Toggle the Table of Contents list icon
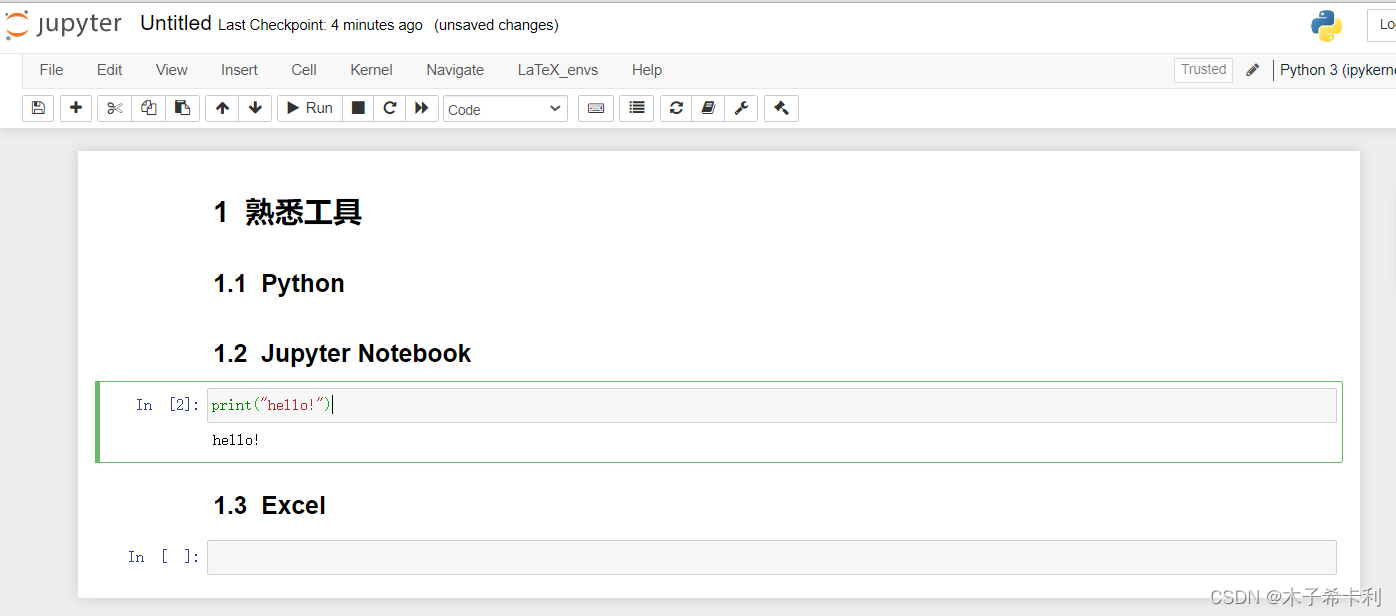 637,108
